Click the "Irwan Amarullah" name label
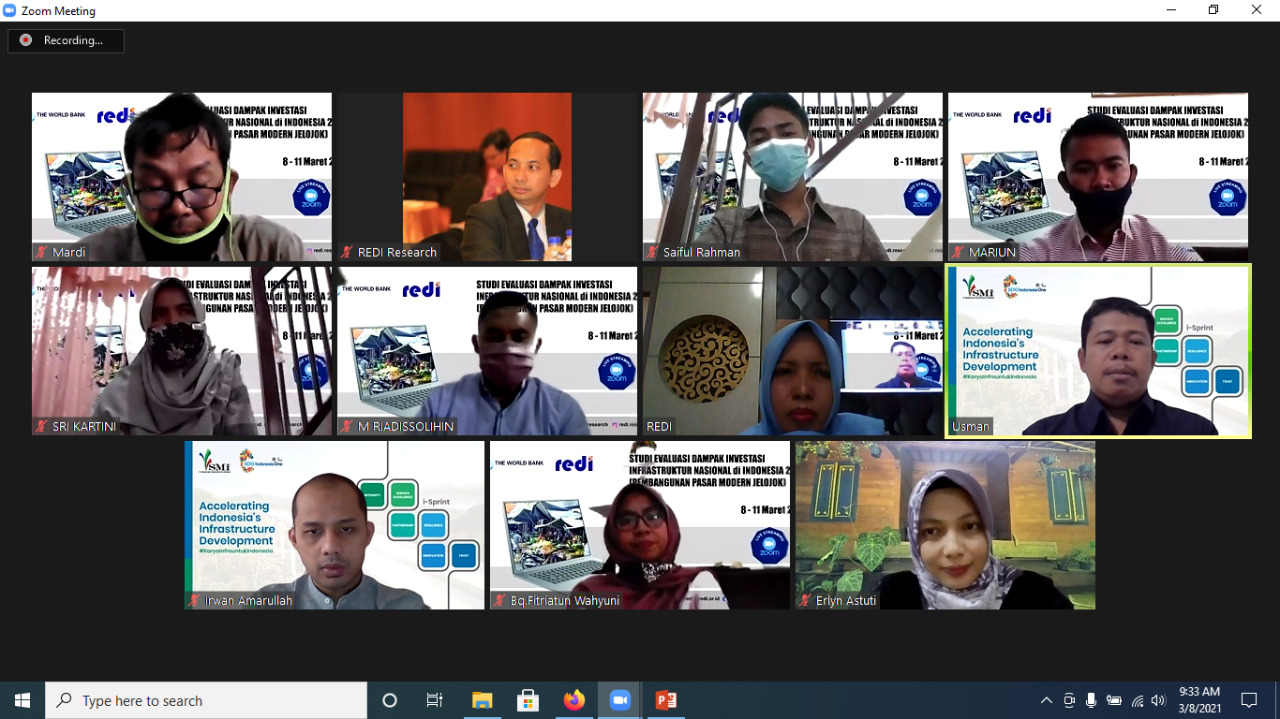Screen dimensions: 1280x719 [249, 600]
